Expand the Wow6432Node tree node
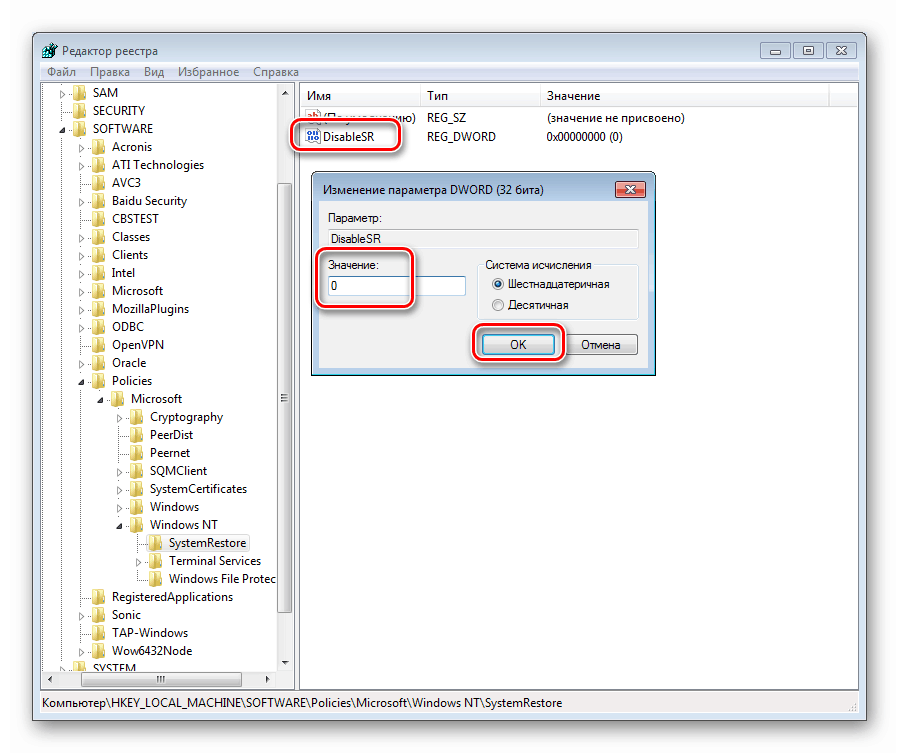 pyautogui.click(x=81, y=652)
